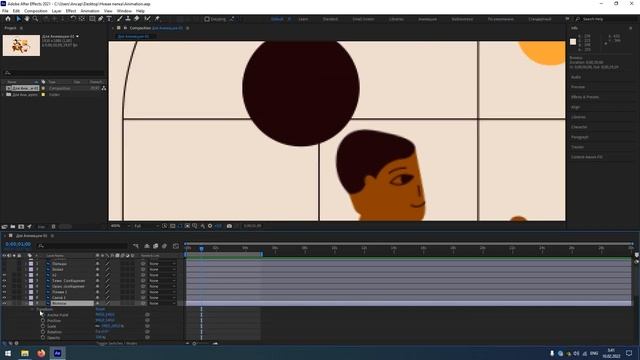Open the project item dropdown arrow beside thumbnail
The image size is (640, 360).
point(78,36)
